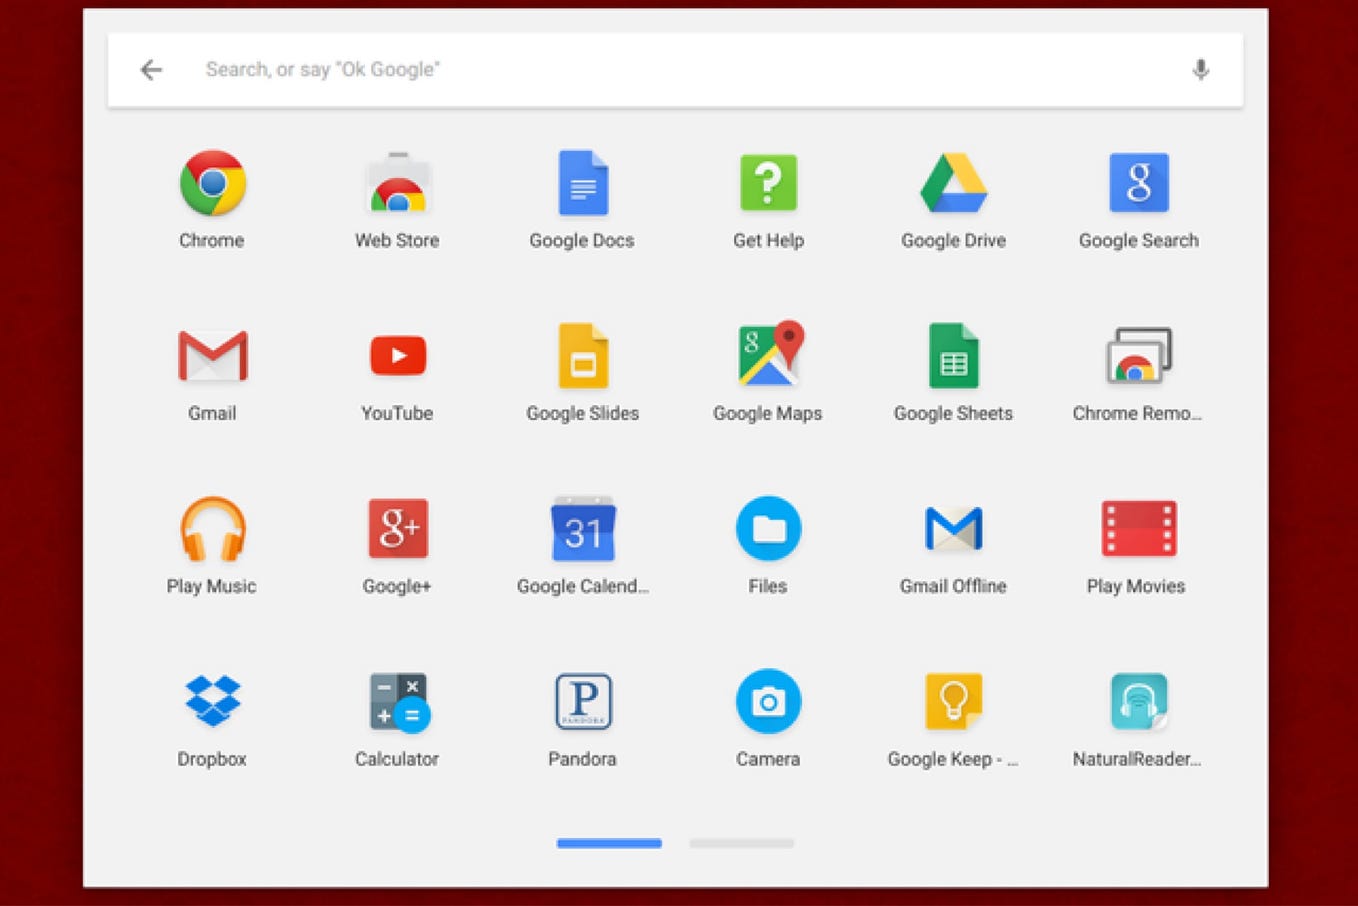Open Gmail
This screenshot has width=1358, height=906.
(x=212, y=357)
